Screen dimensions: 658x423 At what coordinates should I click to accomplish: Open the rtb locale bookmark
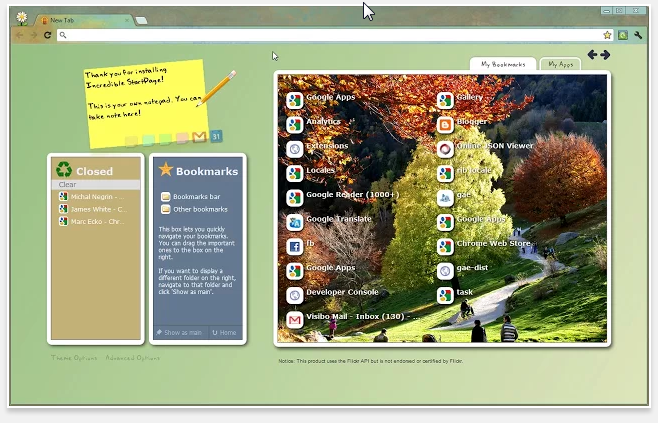click(x=464, y=172)
